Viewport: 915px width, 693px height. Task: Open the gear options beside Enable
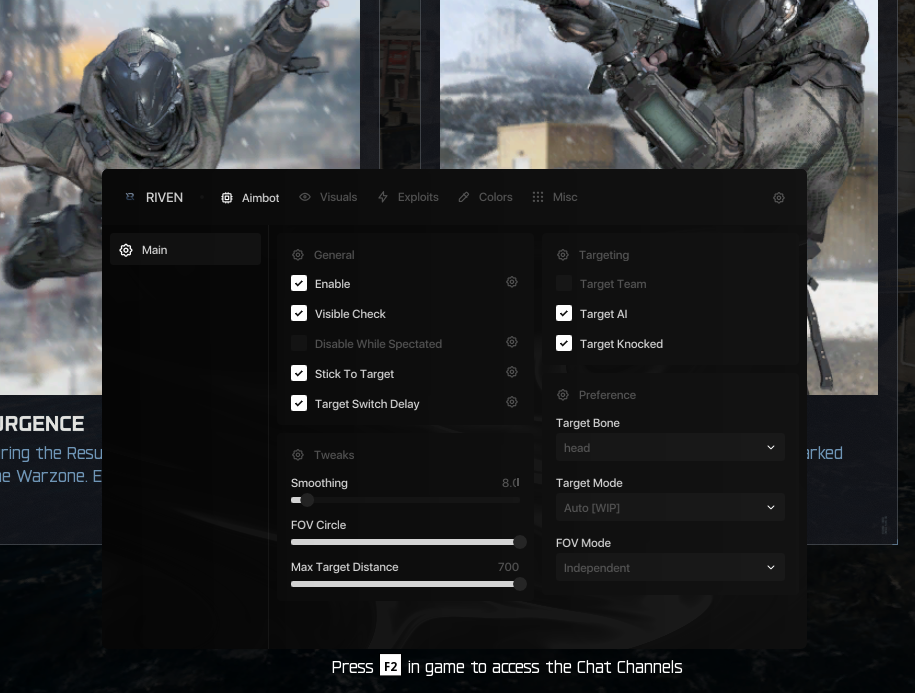click(x=512, y=282)
